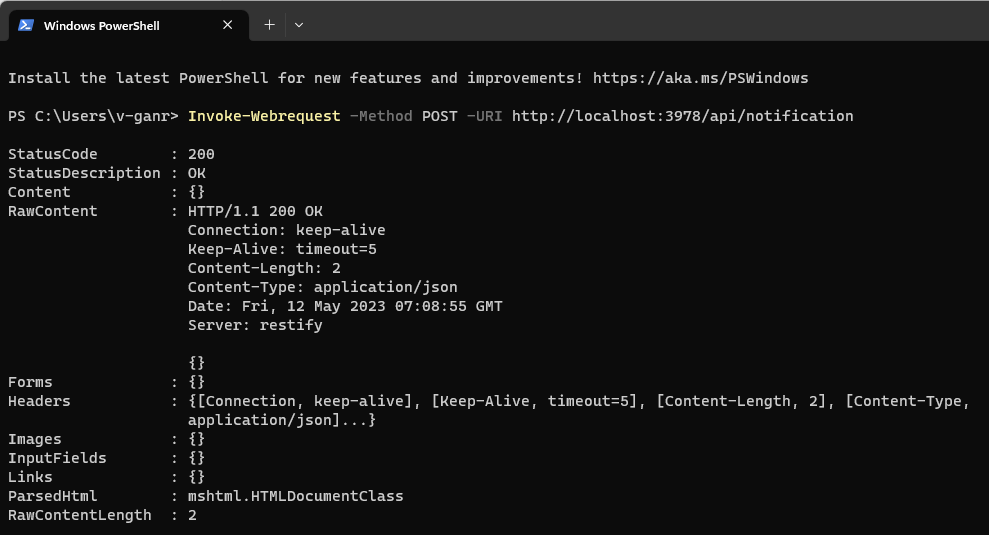This screenshot has height=535, width=989.
Task: Click the StatusCode value 200
Action: pyautogui.click(x=201, y=154)
